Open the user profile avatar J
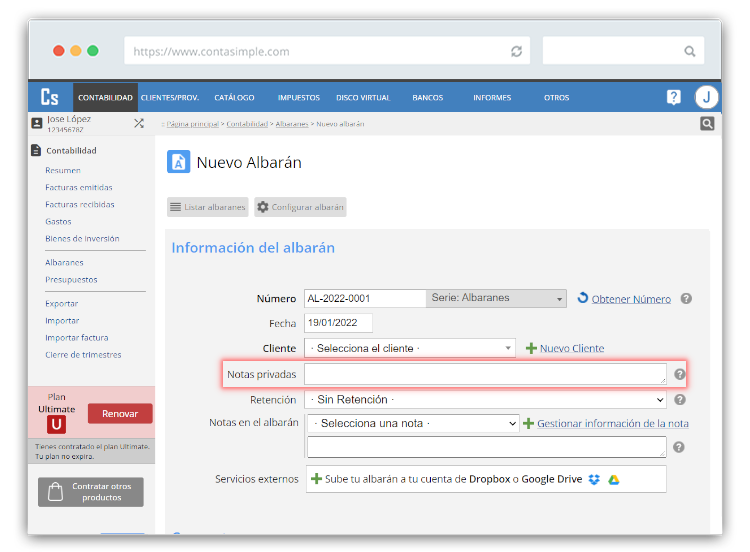Viewport: 750px width, 552px height. [x=707, y=97]
